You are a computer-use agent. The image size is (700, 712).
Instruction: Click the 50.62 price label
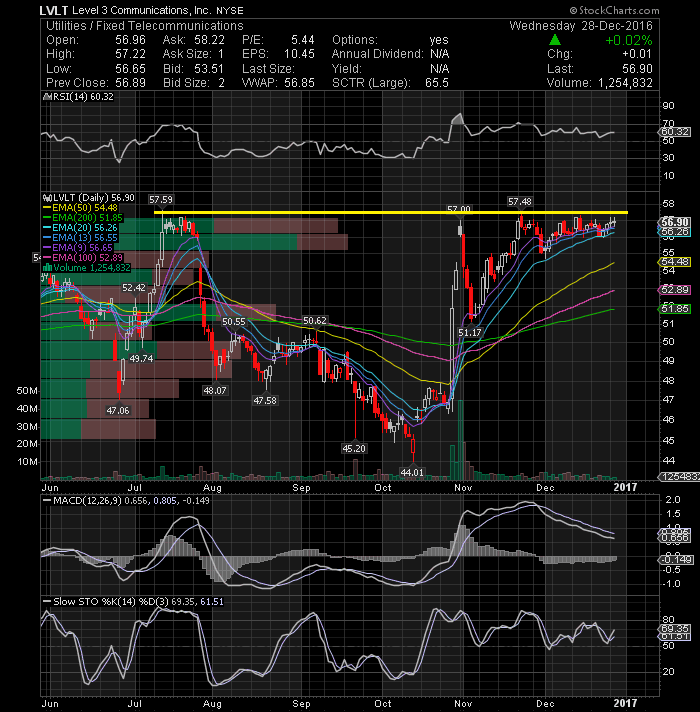click(x=315, y=321)
